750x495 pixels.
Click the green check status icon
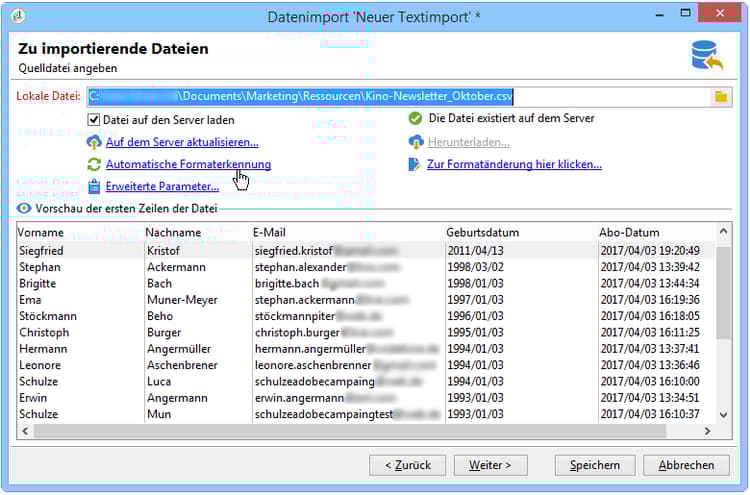(x=415, y=118)
